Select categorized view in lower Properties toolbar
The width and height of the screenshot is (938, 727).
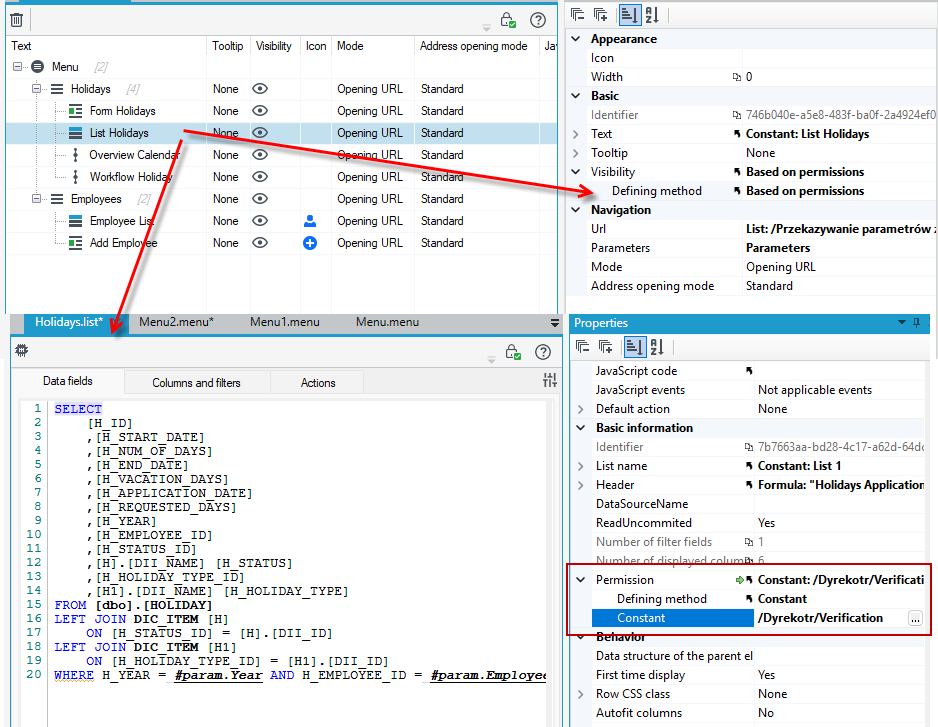coord(634,346)
